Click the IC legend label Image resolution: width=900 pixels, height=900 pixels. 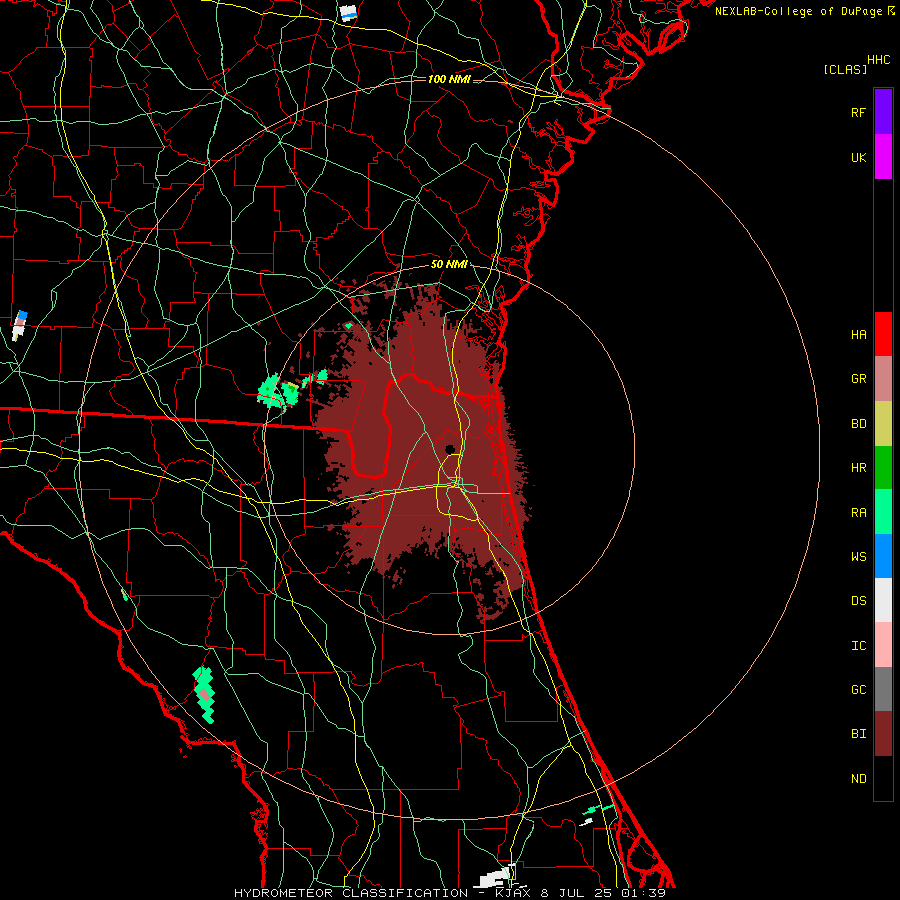[x=858, y=646]
